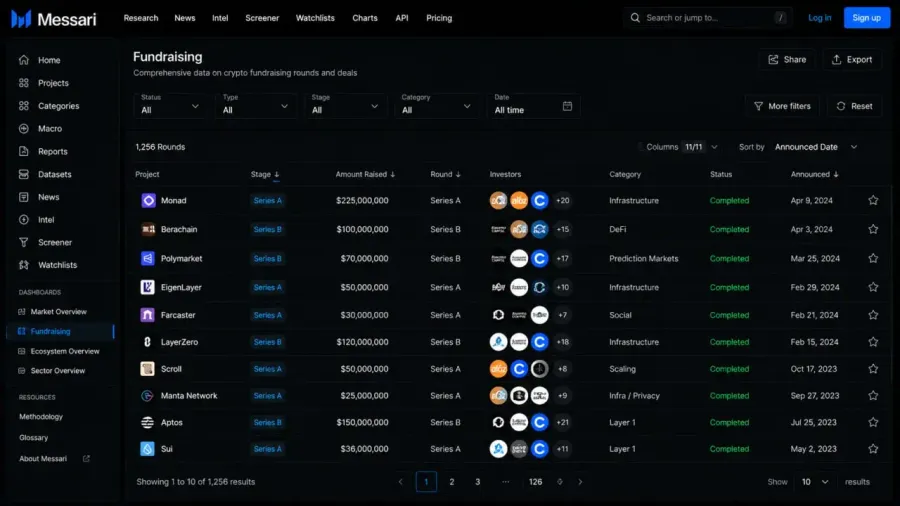Open Projects in the sidebar
Image resolution: width=900 pixels, height=506 pixels.
pos(44,83)
